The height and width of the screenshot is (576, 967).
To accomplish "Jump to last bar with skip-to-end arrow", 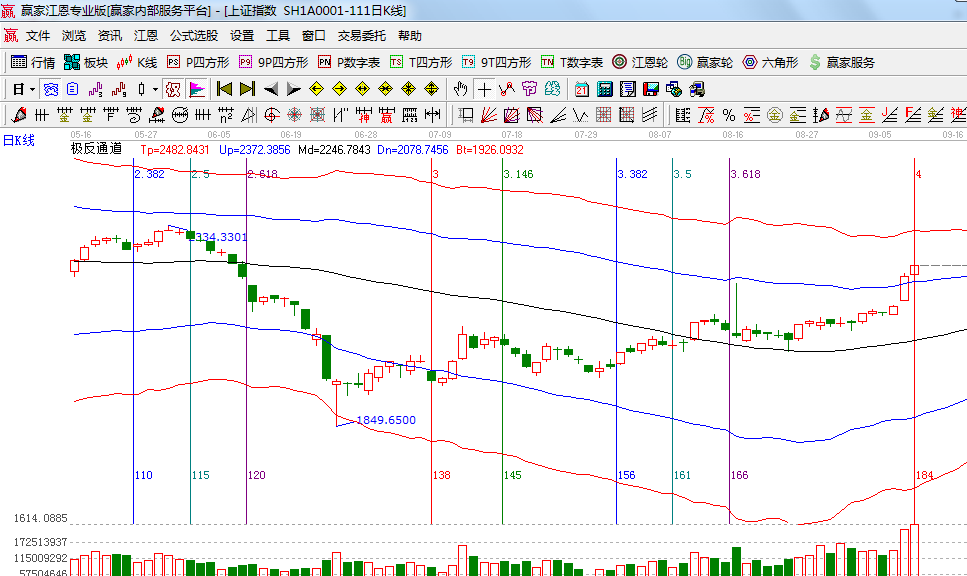I will click(x=247, y=89).
